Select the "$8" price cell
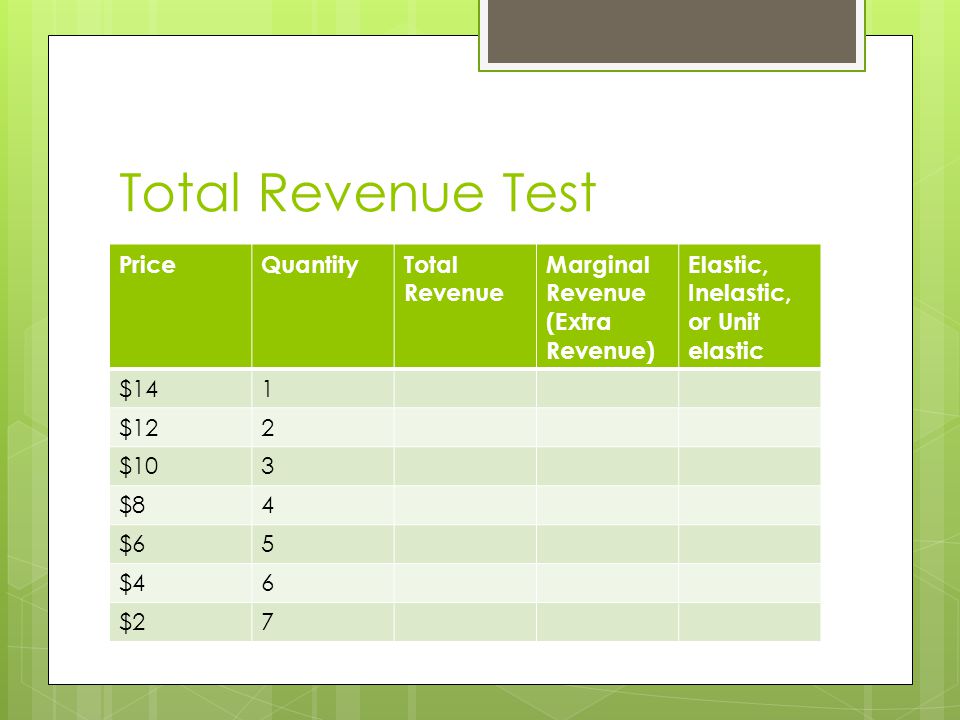This screenshot has height=720, width=960. [x=181, y=505]
